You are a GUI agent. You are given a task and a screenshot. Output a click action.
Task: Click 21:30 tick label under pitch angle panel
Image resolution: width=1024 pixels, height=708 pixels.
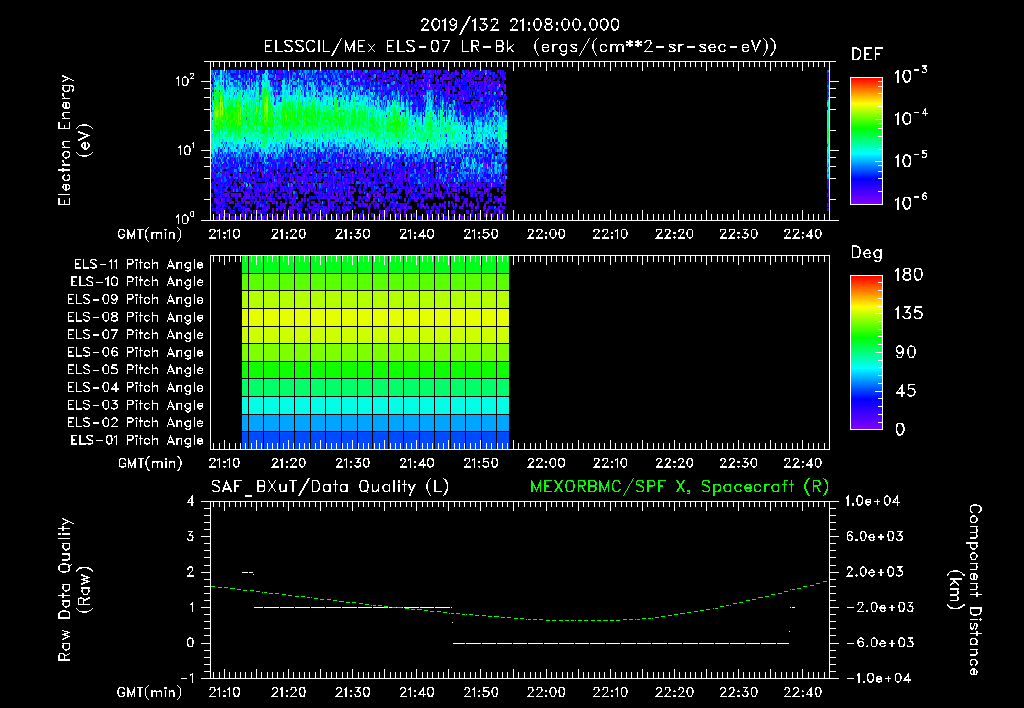[x=353, y=464]
